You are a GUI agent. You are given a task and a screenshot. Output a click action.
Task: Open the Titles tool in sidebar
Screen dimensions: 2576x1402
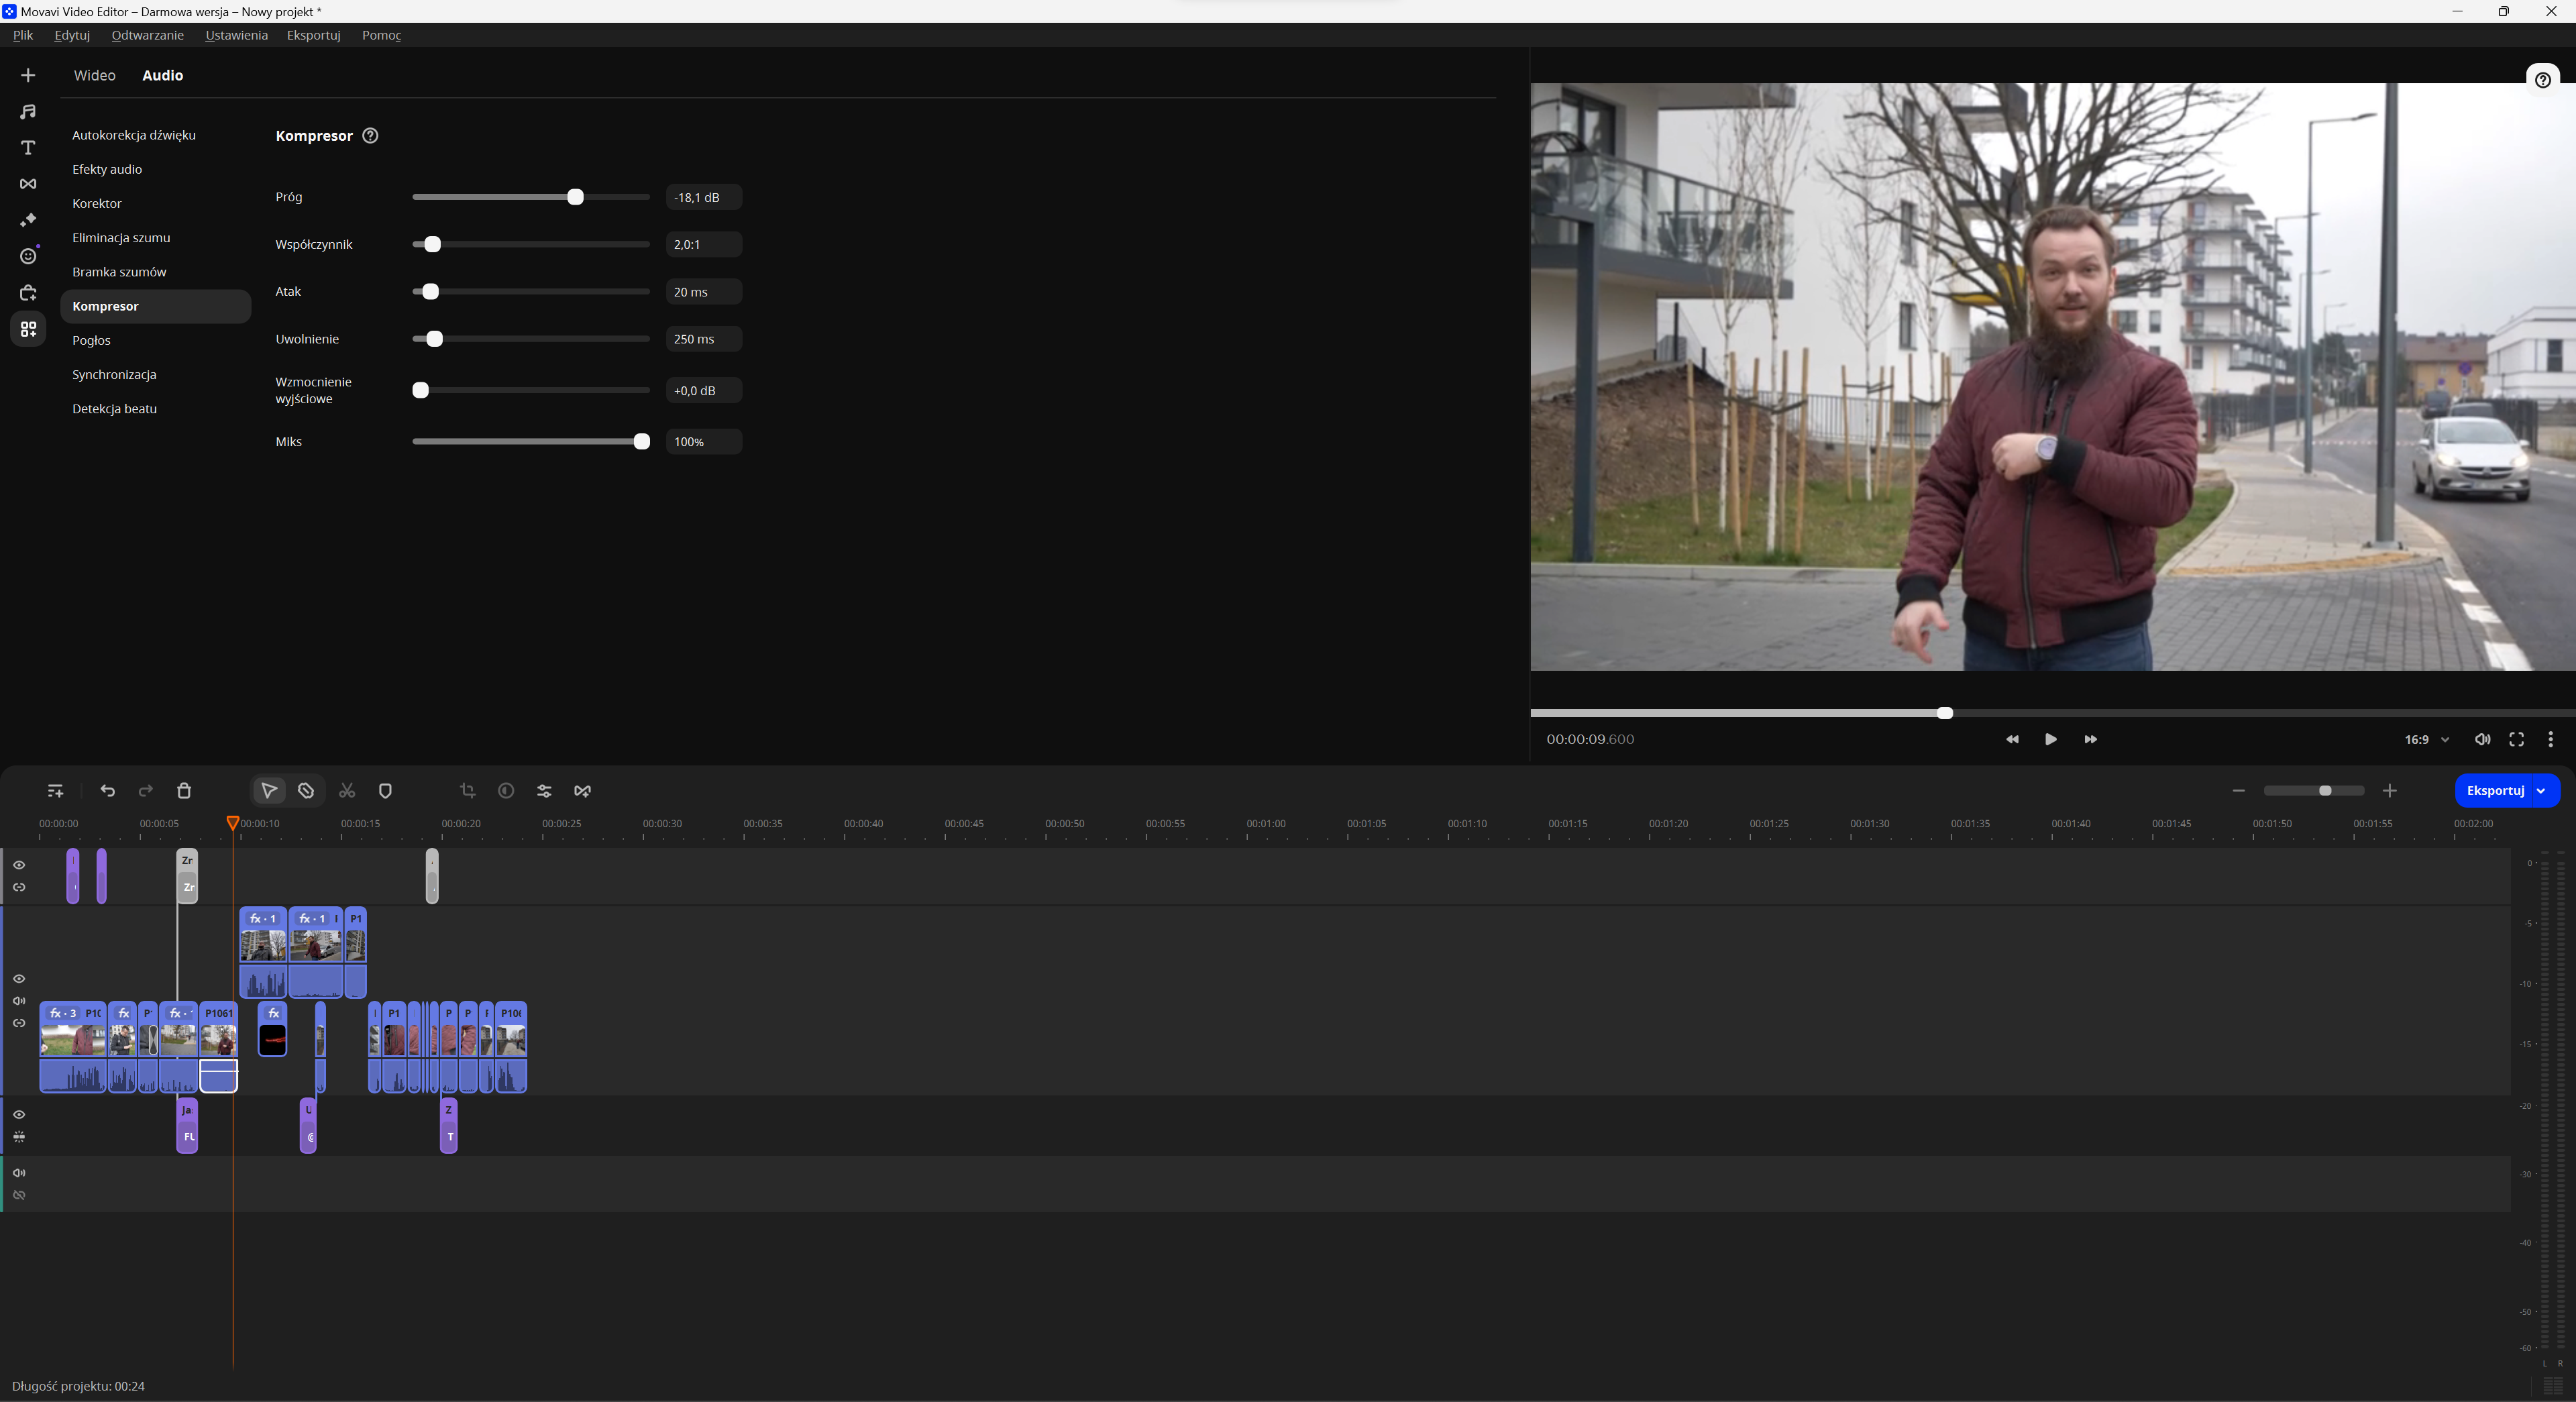[28, 148]
